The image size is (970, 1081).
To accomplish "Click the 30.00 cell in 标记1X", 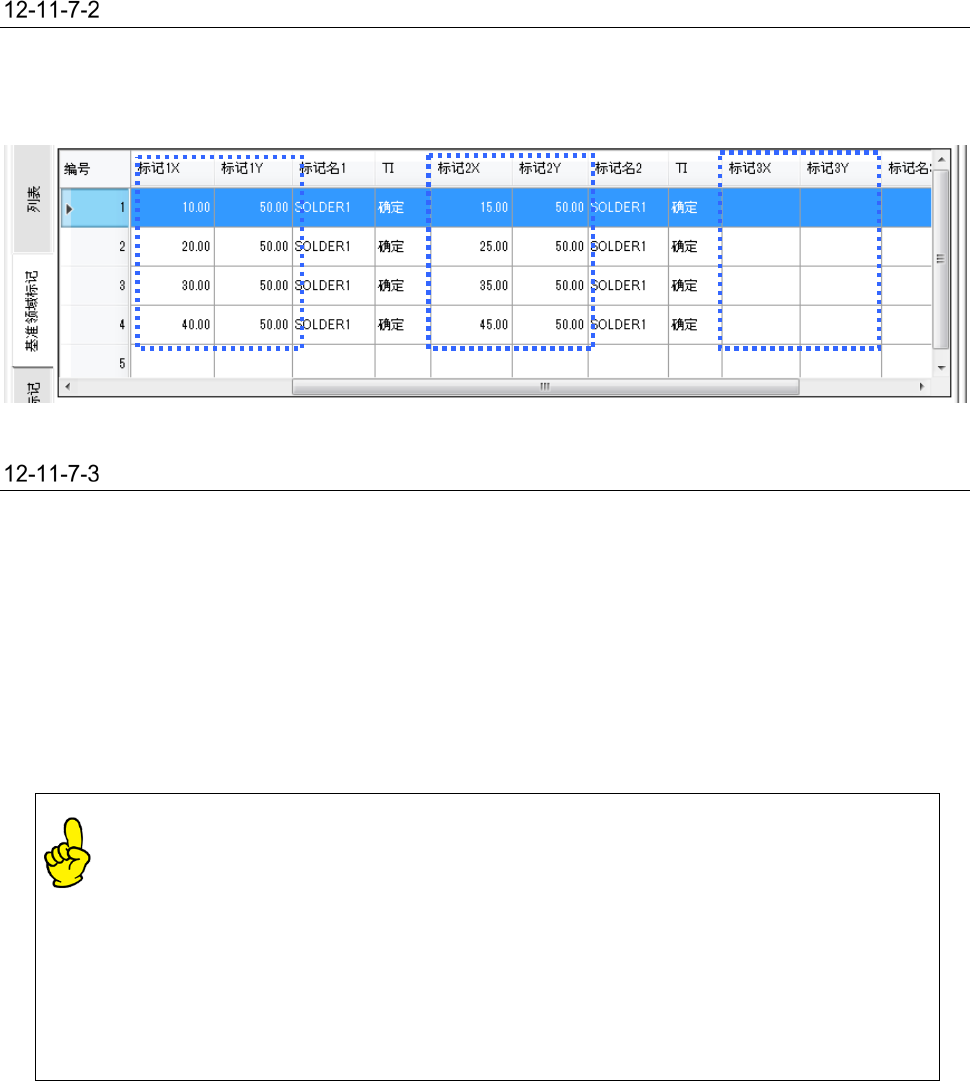I will [172, 286].
